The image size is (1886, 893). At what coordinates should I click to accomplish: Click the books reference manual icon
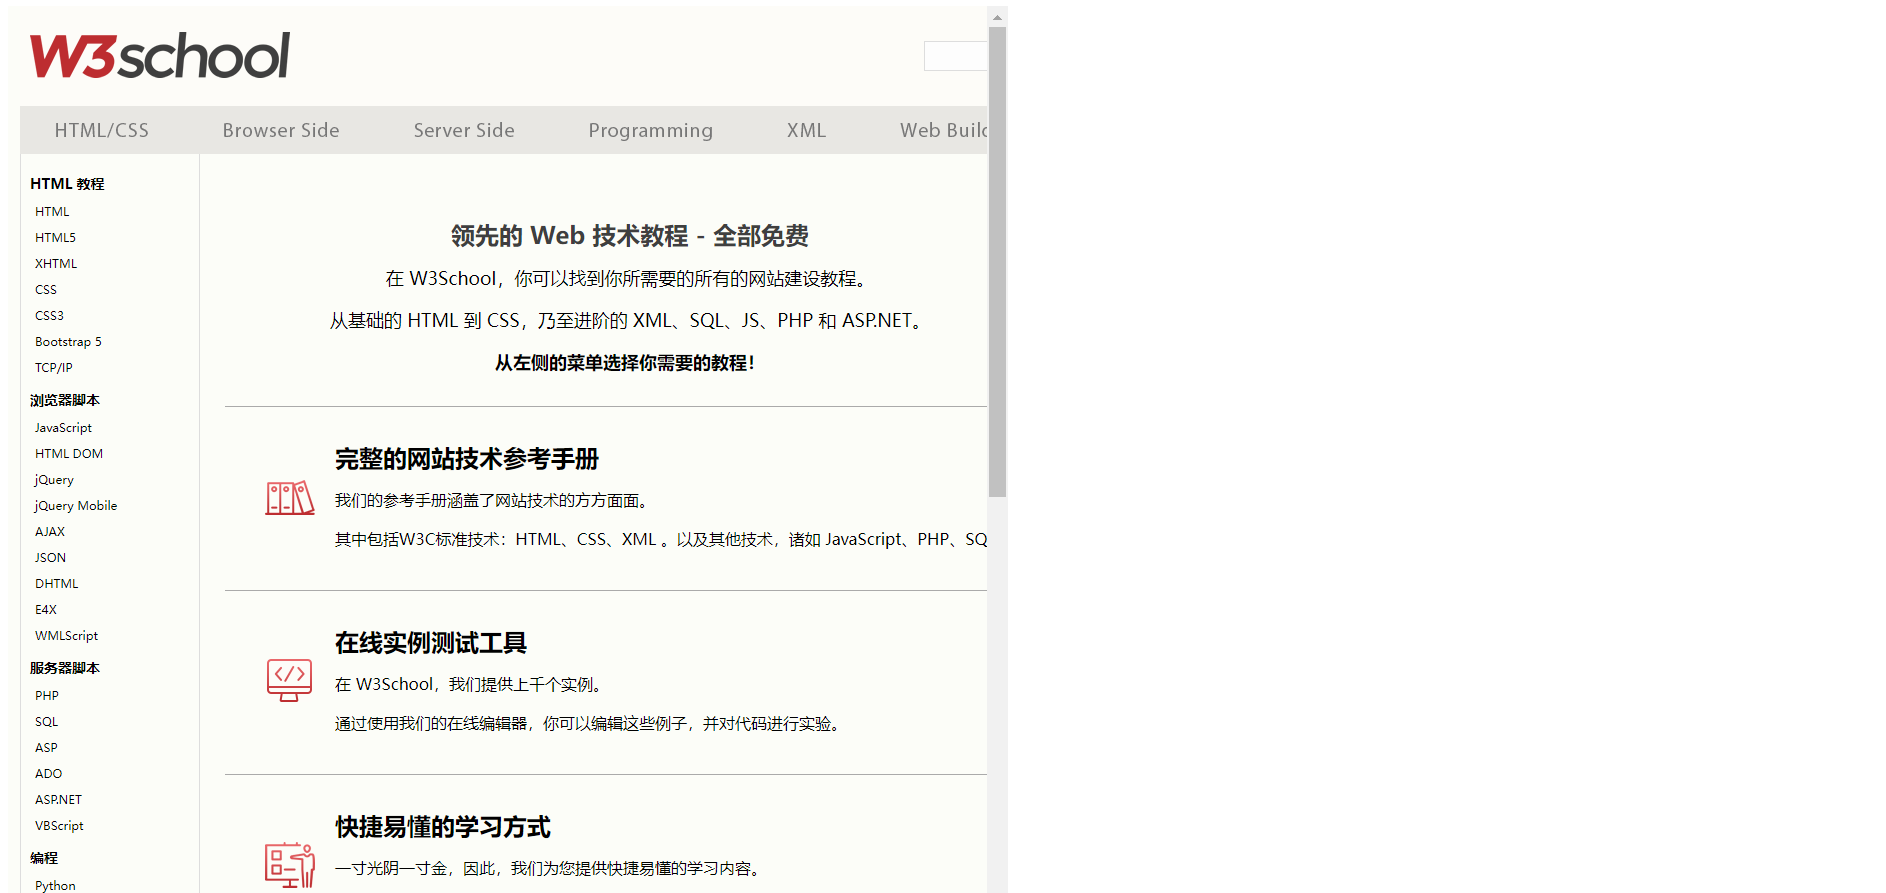[290, 497]
